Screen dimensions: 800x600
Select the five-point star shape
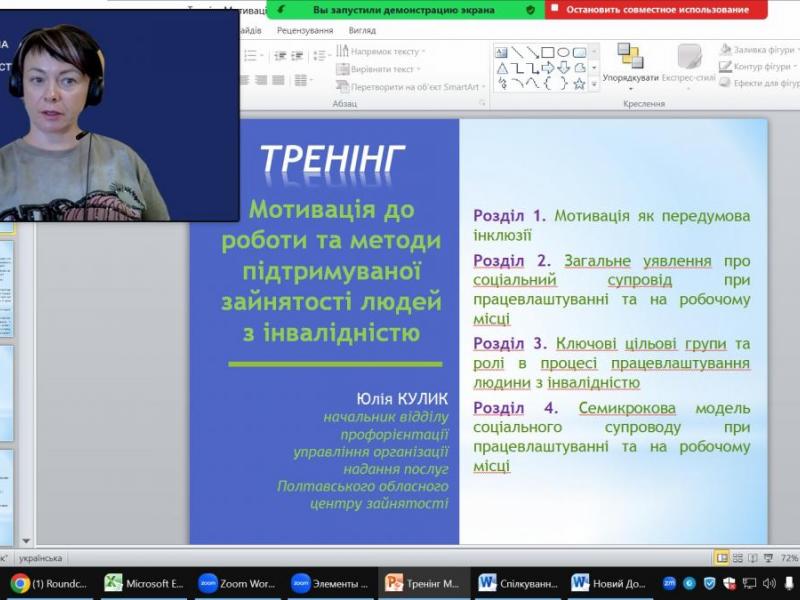click(x=579, y=84)
